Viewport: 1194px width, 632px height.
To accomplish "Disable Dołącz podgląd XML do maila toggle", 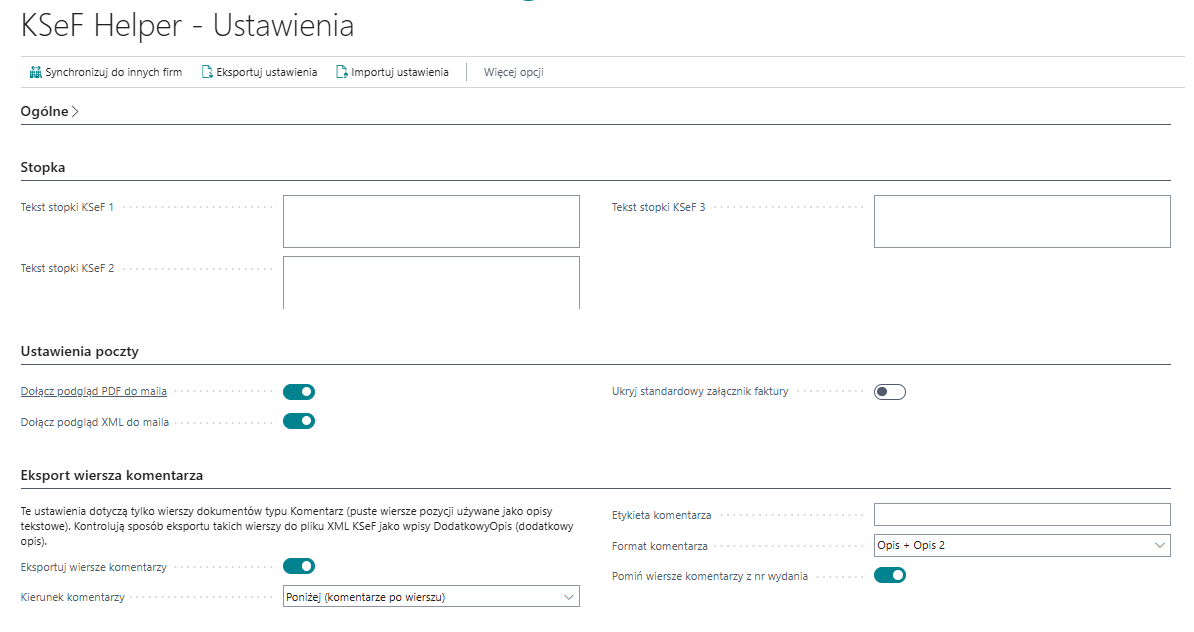I will 298,421.
